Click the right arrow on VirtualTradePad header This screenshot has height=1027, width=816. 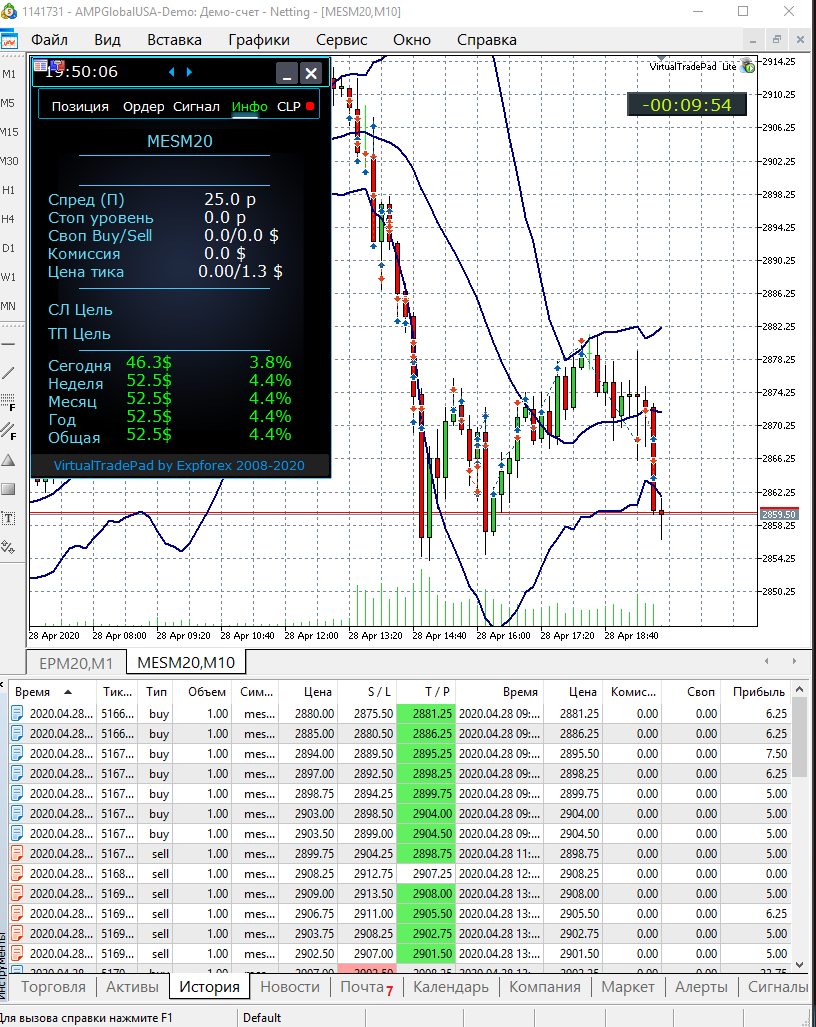point(189,72)
